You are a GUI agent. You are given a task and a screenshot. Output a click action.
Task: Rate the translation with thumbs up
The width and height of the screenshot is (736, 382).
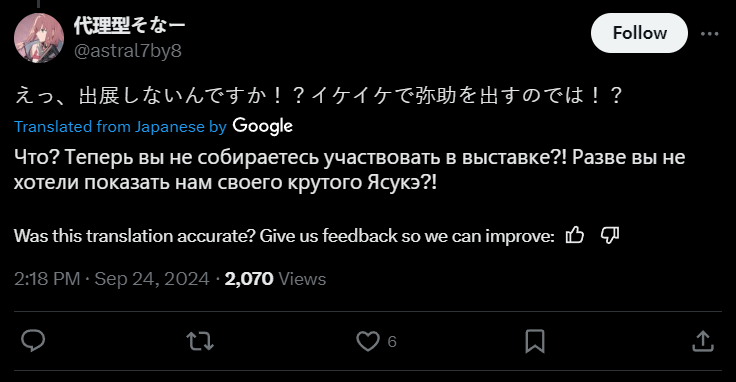coord(575,235)
